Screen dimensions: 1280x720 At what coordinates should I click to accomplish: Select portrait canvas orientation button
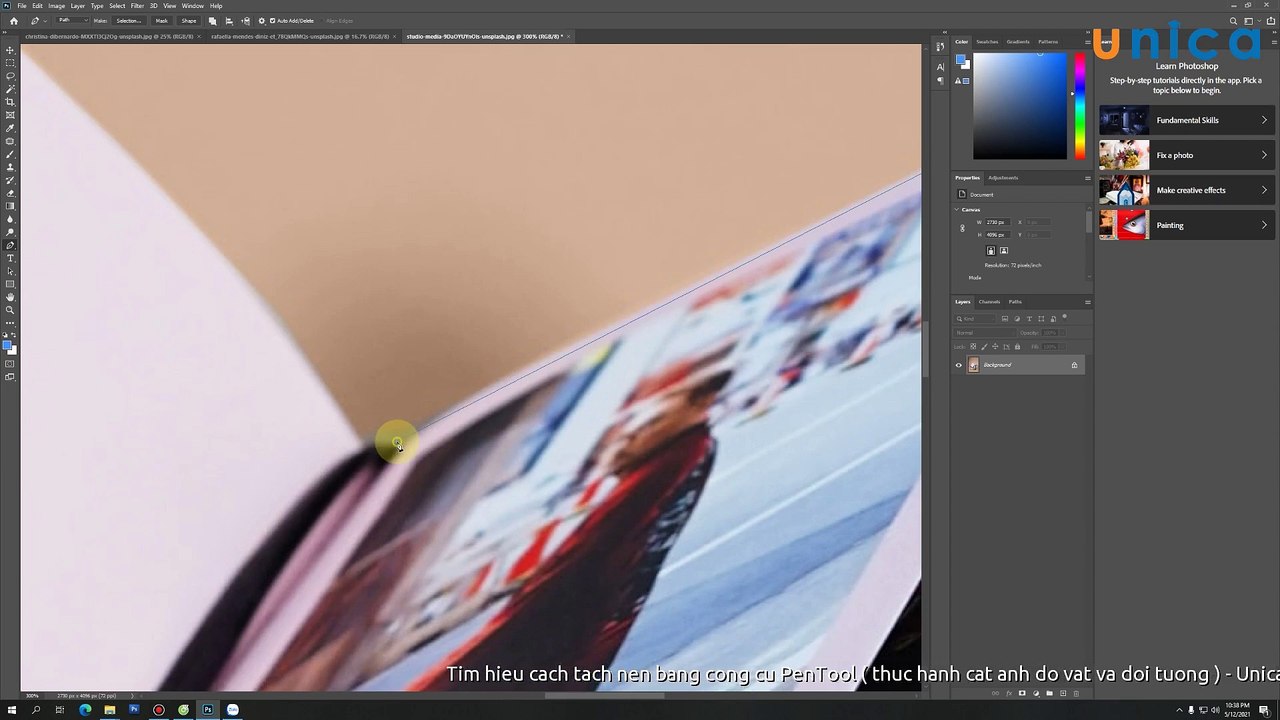pos(991,250)
